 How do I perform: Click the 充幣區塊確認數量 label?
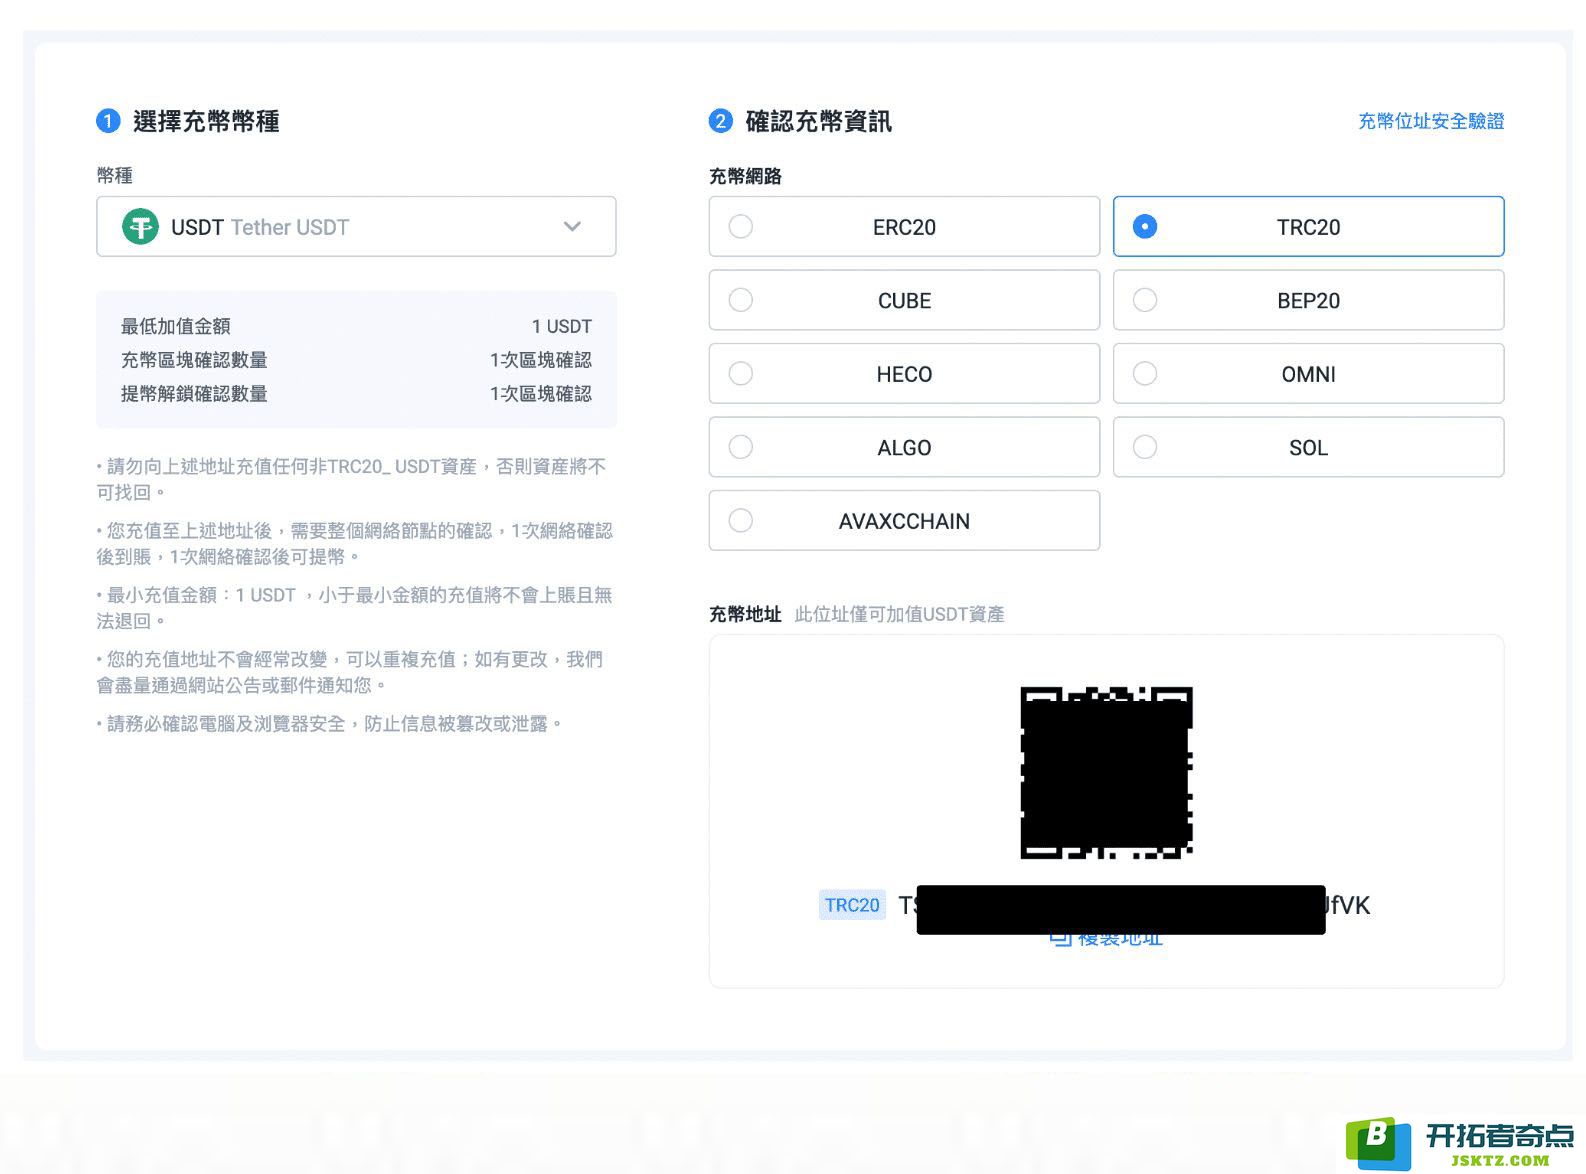pos(194,360)
